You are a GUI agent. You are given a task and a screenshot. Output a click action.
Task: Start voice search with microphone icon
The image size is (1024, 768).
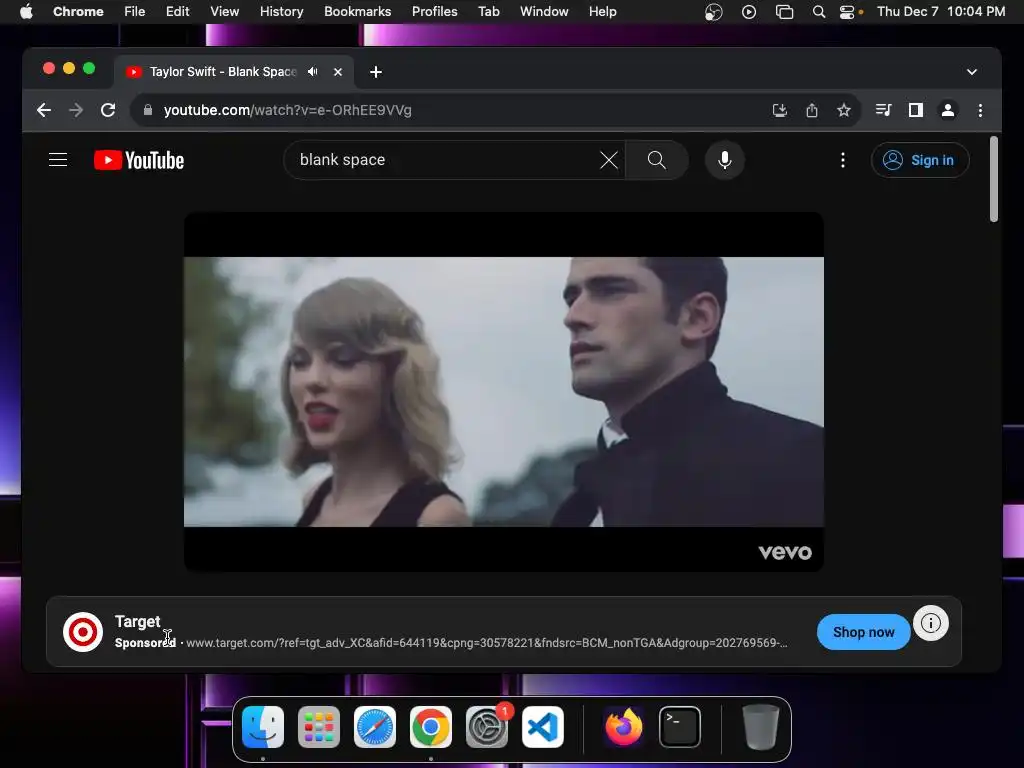point(724,160)
